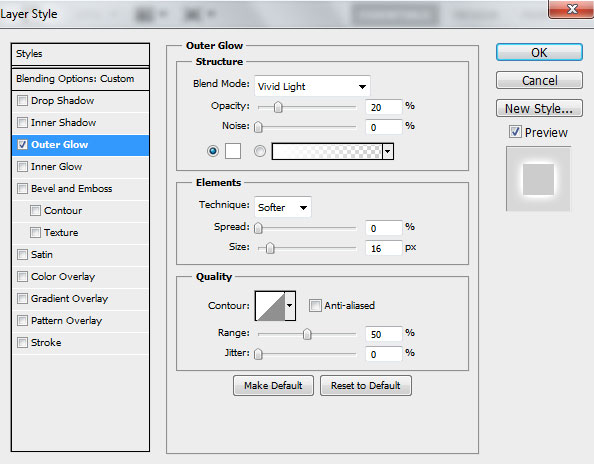This screenshot has width=594, height=464.
Task: Open the Styles panel entry
Action: click(x=80, y=54)
